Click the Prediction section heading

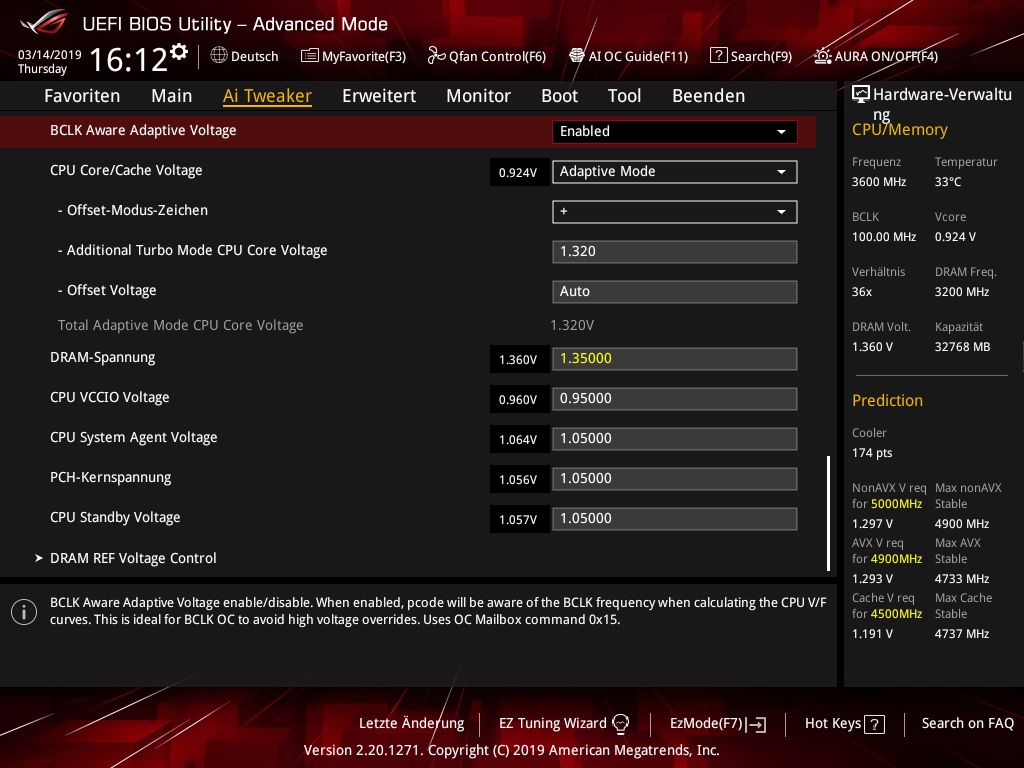(x=887, y=400)
